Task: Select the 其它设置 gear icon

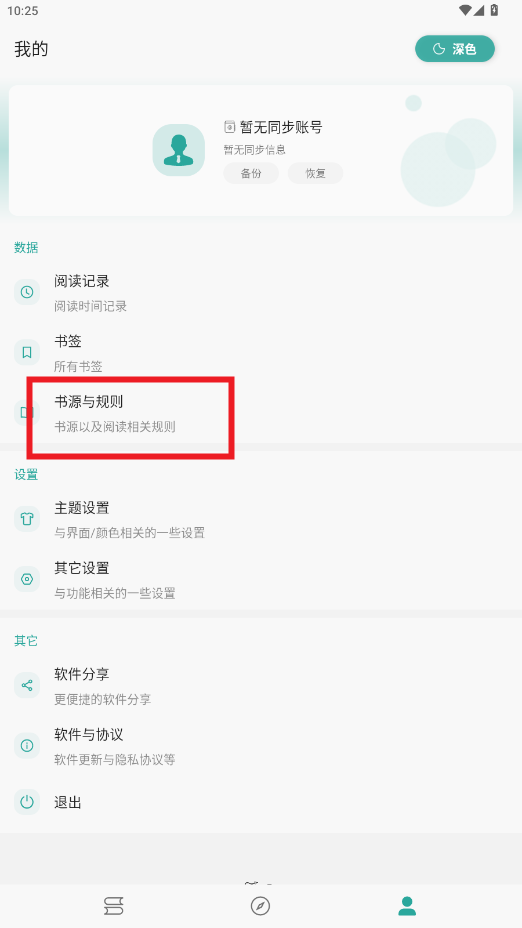Action: (x=27, y=579)
